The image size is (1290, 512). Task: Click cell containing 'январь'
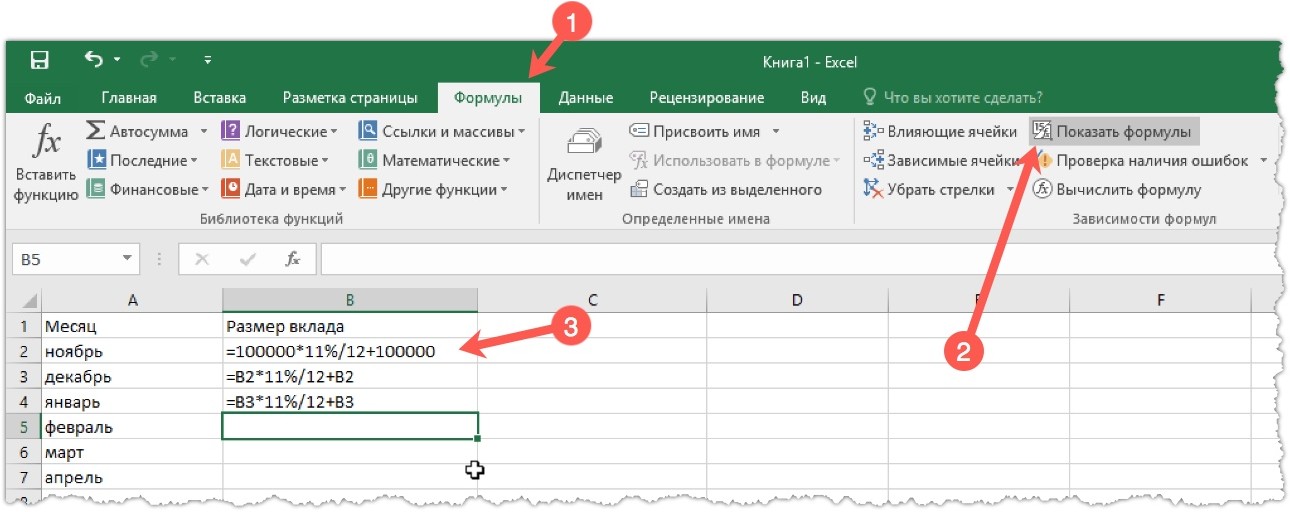(132, 401)
